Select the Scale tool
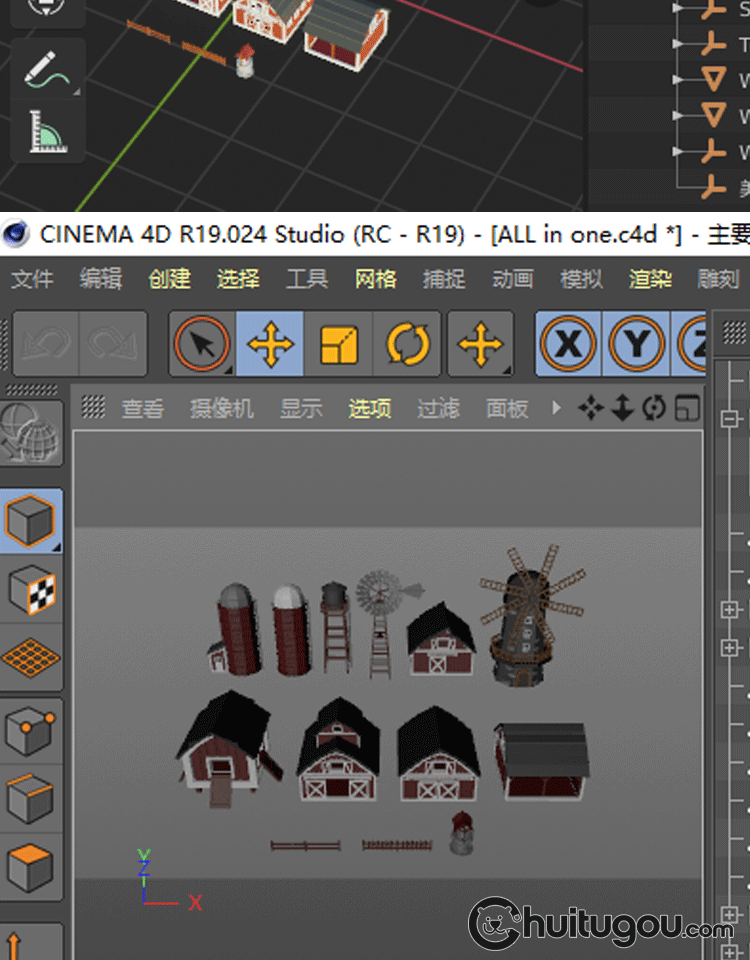The width and height of the screenshot is (750, 960). coord(339,345)
